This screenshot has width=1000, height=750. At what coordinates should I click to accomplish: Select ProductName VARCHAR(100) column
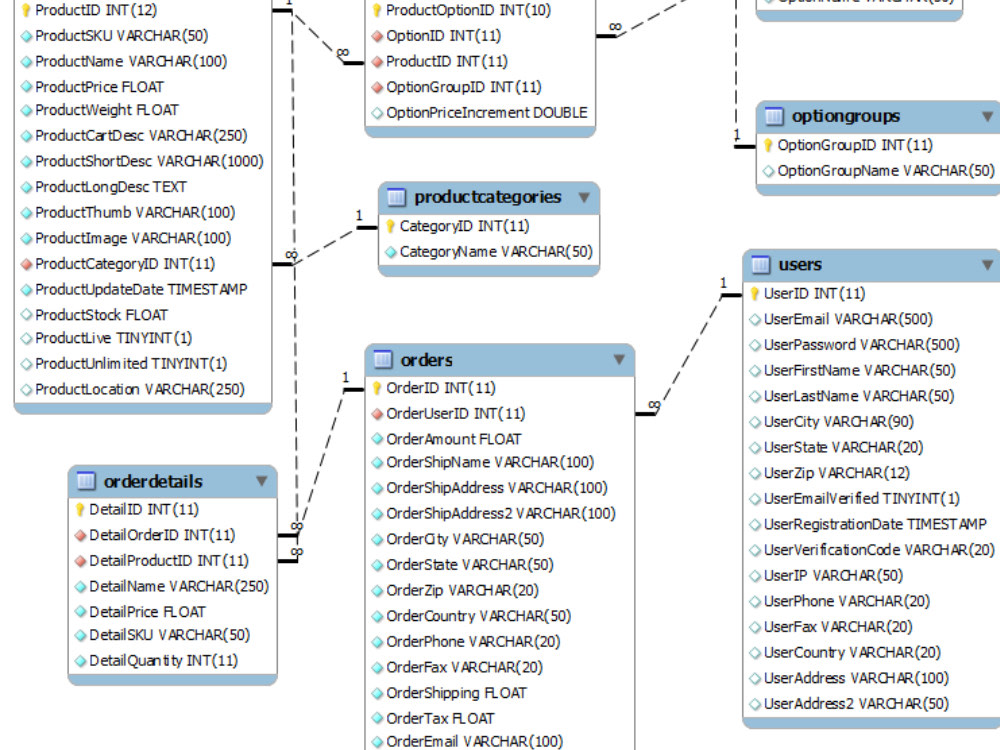click(x=131, y=62)
